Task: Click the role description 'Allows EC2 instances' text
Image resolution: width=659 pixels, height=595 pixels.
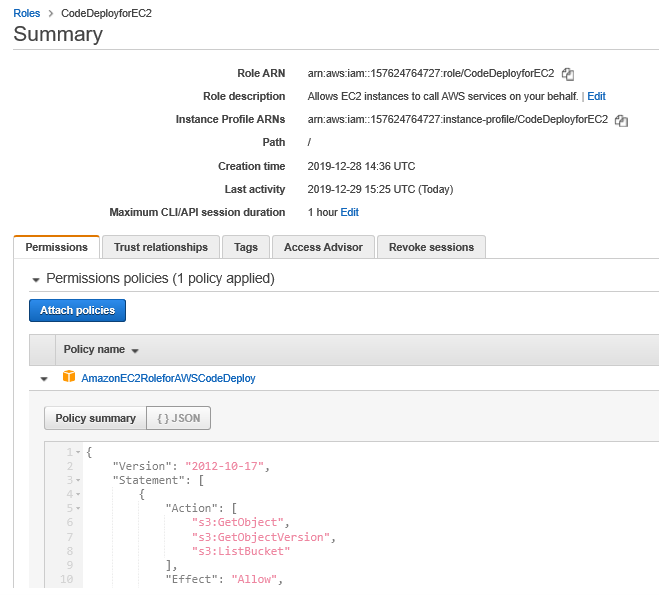Action: [x=443, y=97]
